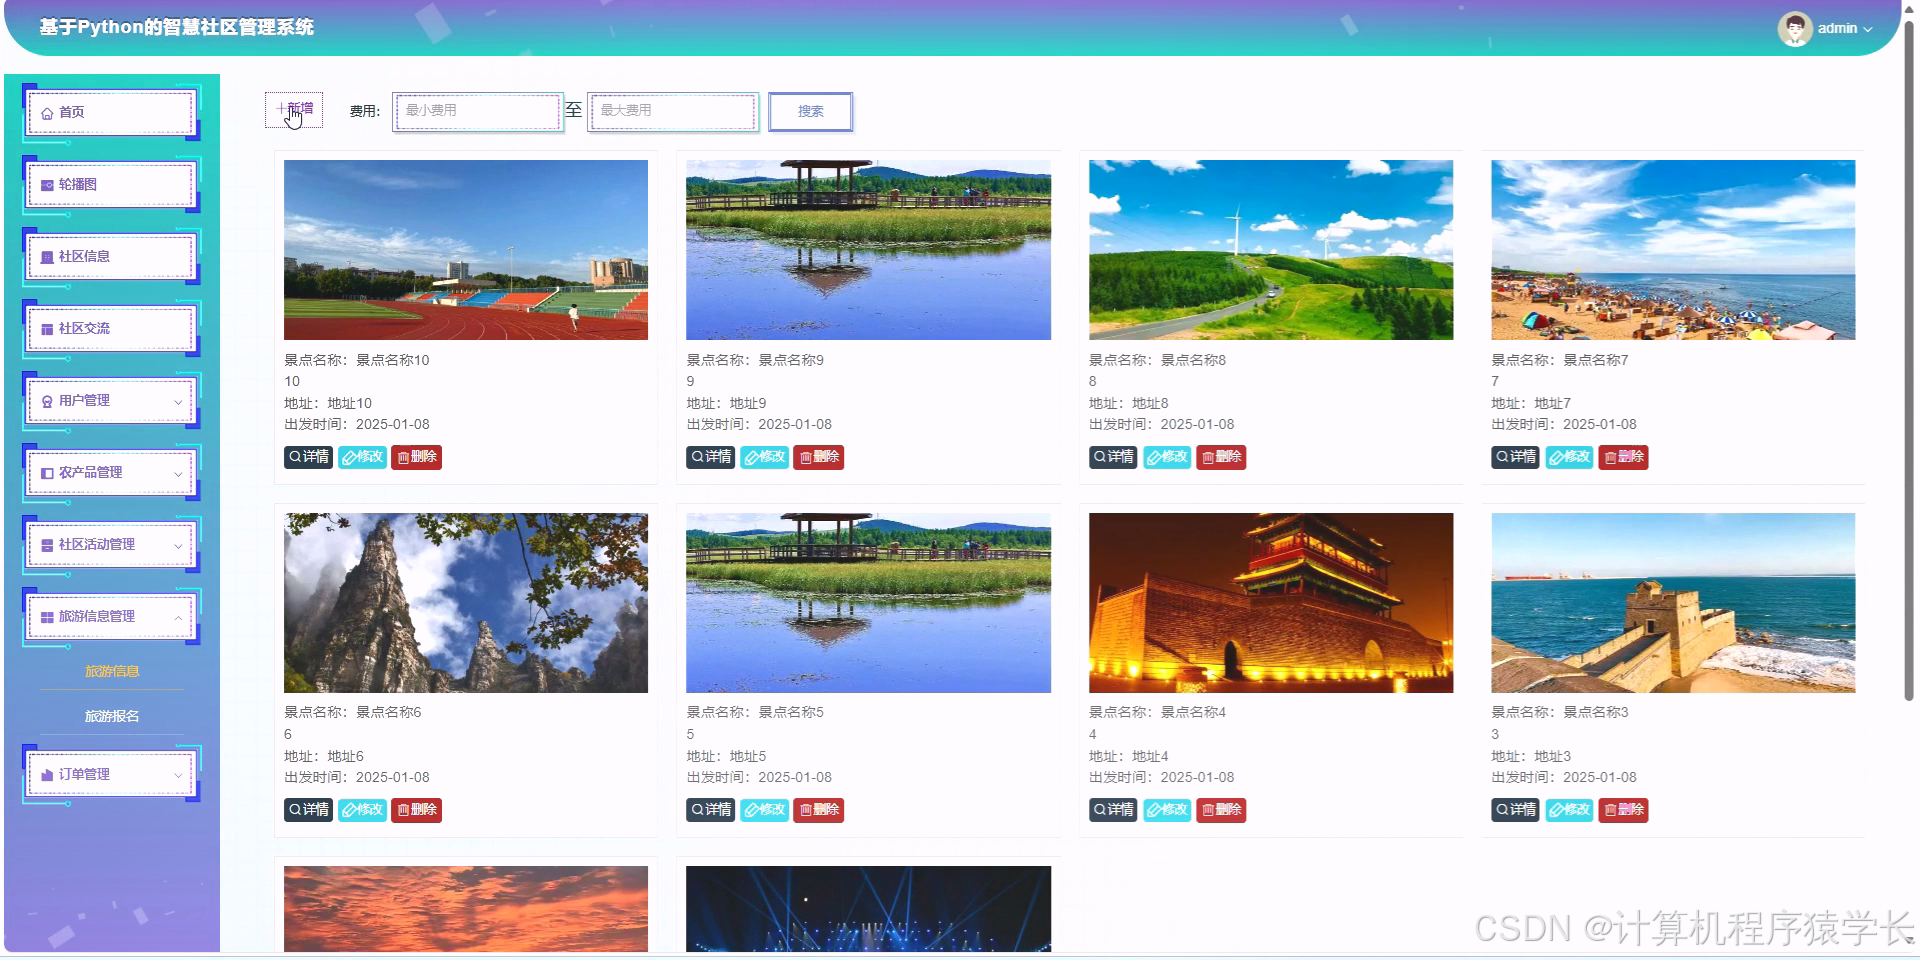Open the 社区交流 menu item
This screenshot has height=960, width=1920.
111,328
